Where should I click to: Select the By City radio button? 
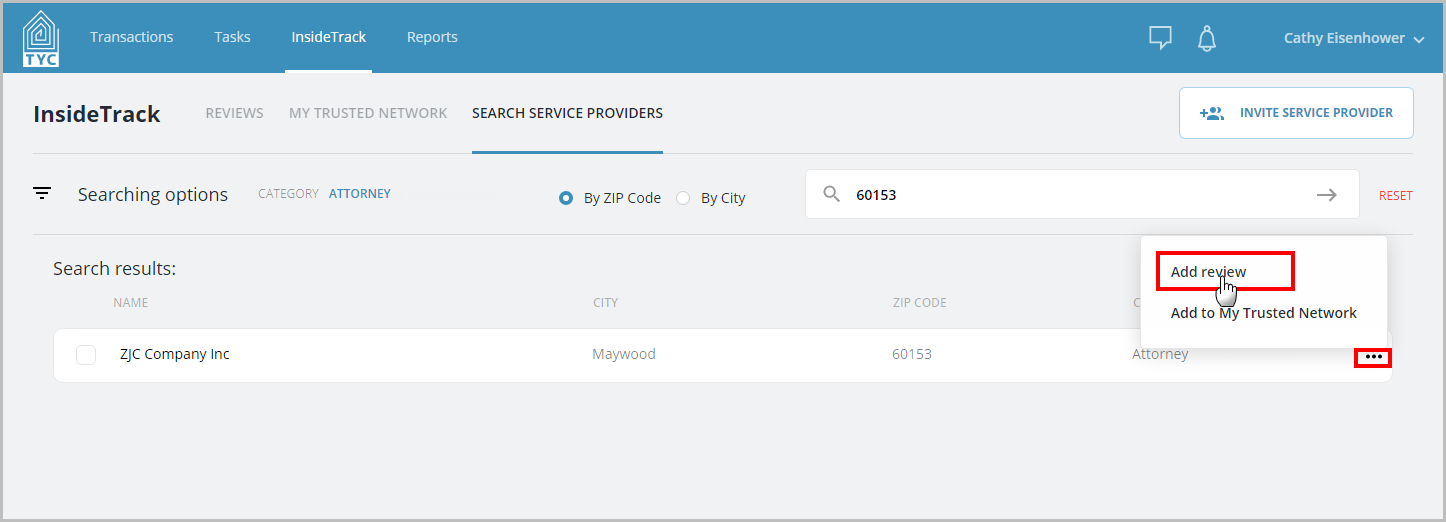[683, 198]
